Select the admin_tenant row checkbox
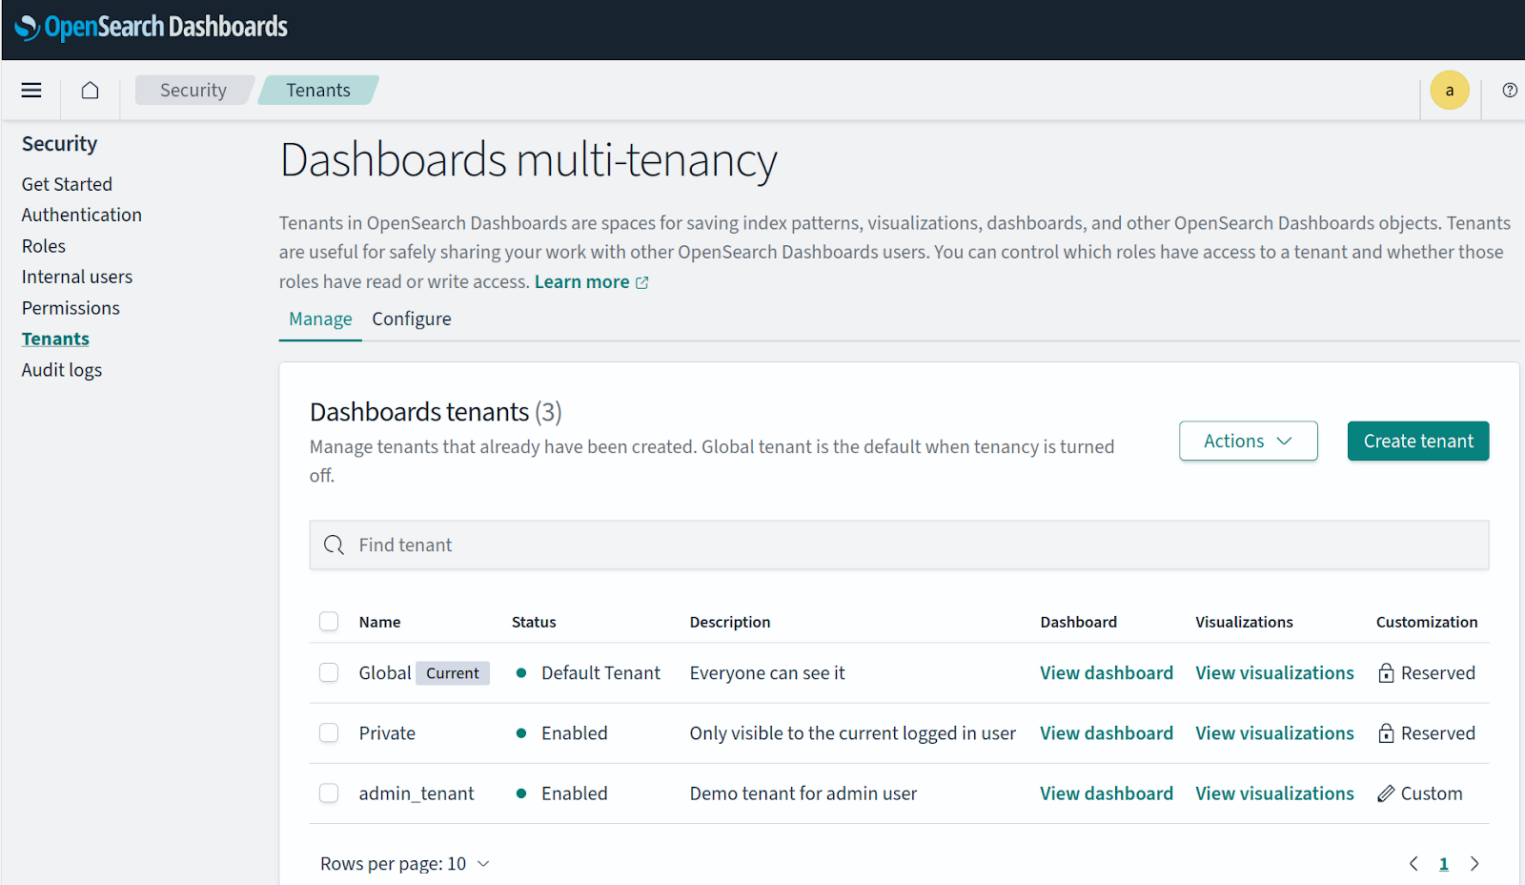This screenshot has height=885, width=1525. coord(329,793)
